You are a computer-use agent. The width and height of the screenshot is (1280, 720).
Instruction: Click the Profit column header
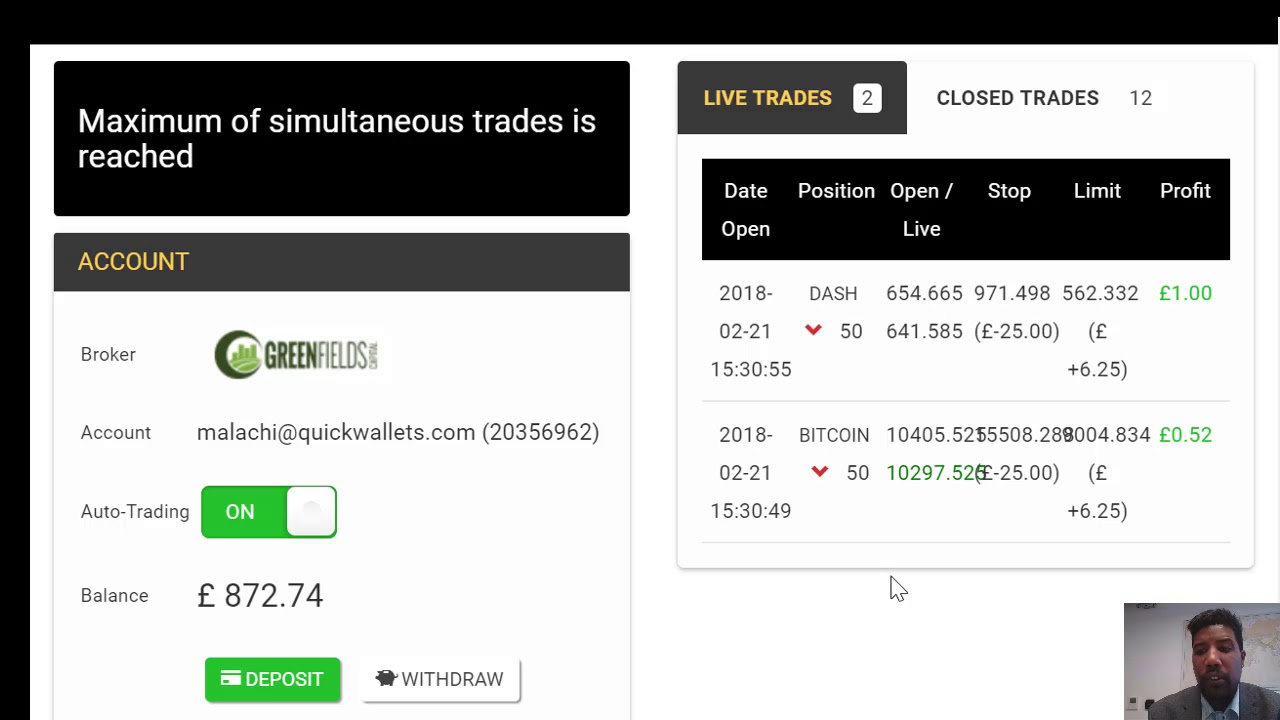tap(1185, 191)
